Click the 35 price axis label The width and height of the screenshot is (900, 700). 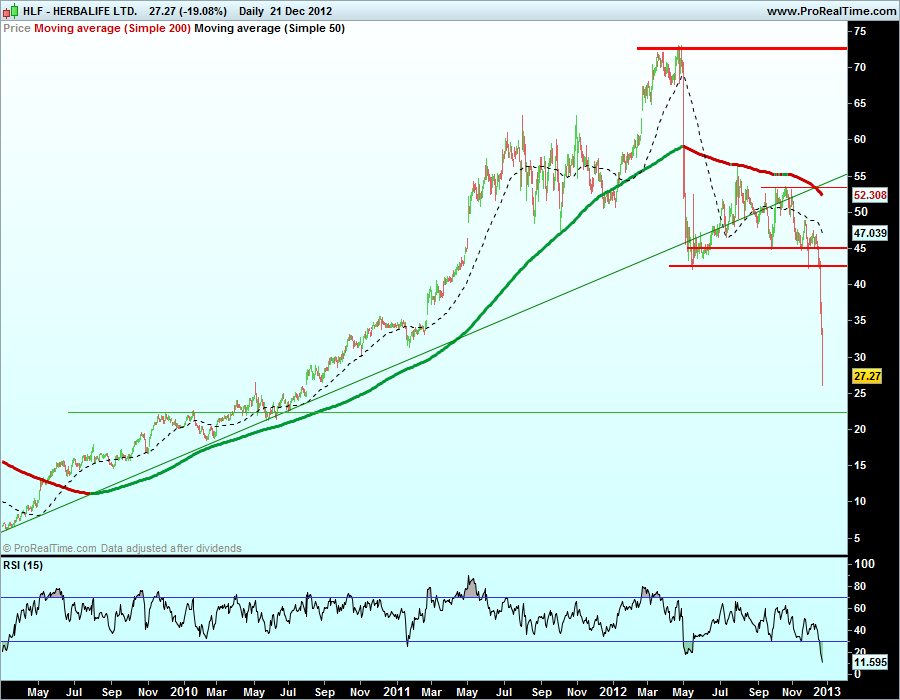[x=860, y=320]
